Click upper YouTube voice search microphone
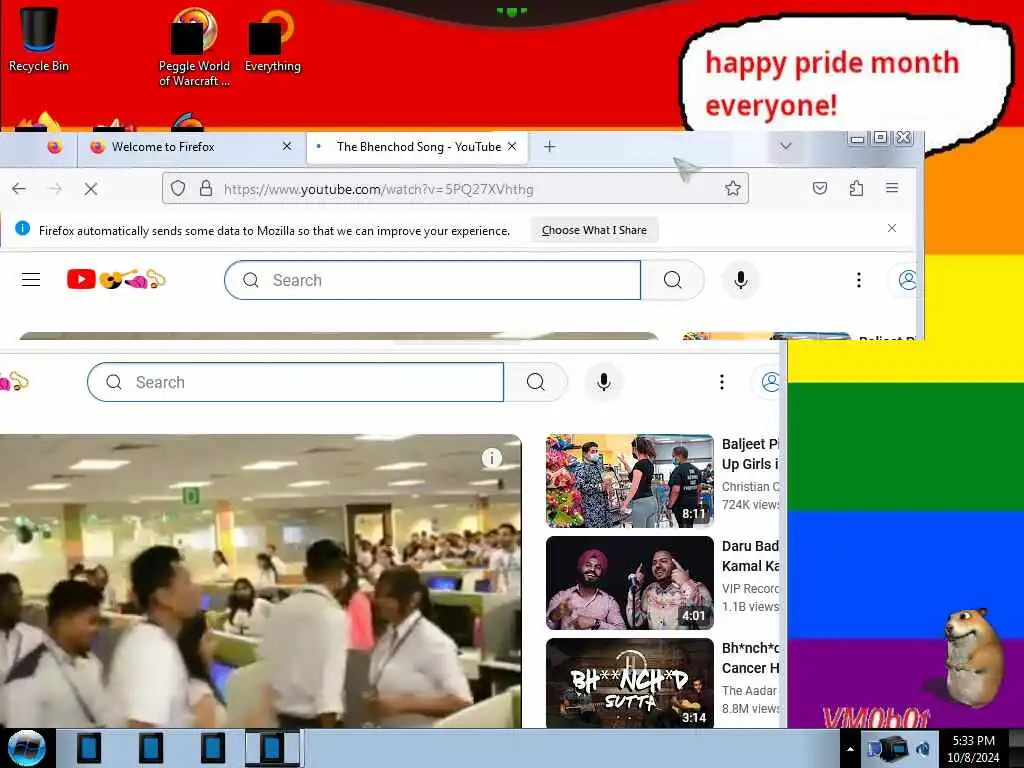Viewport: 1024px width, 768px height. tap(741, 280)
